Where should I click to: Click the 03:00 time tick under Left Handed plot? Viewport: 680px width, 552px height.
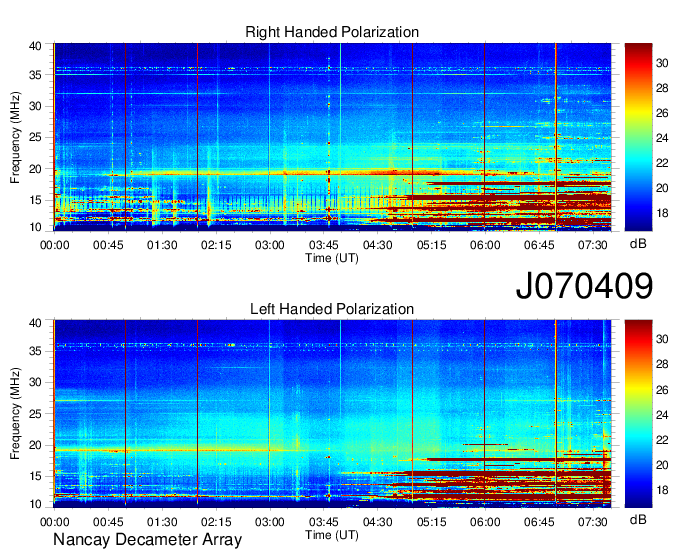point(270,522)
